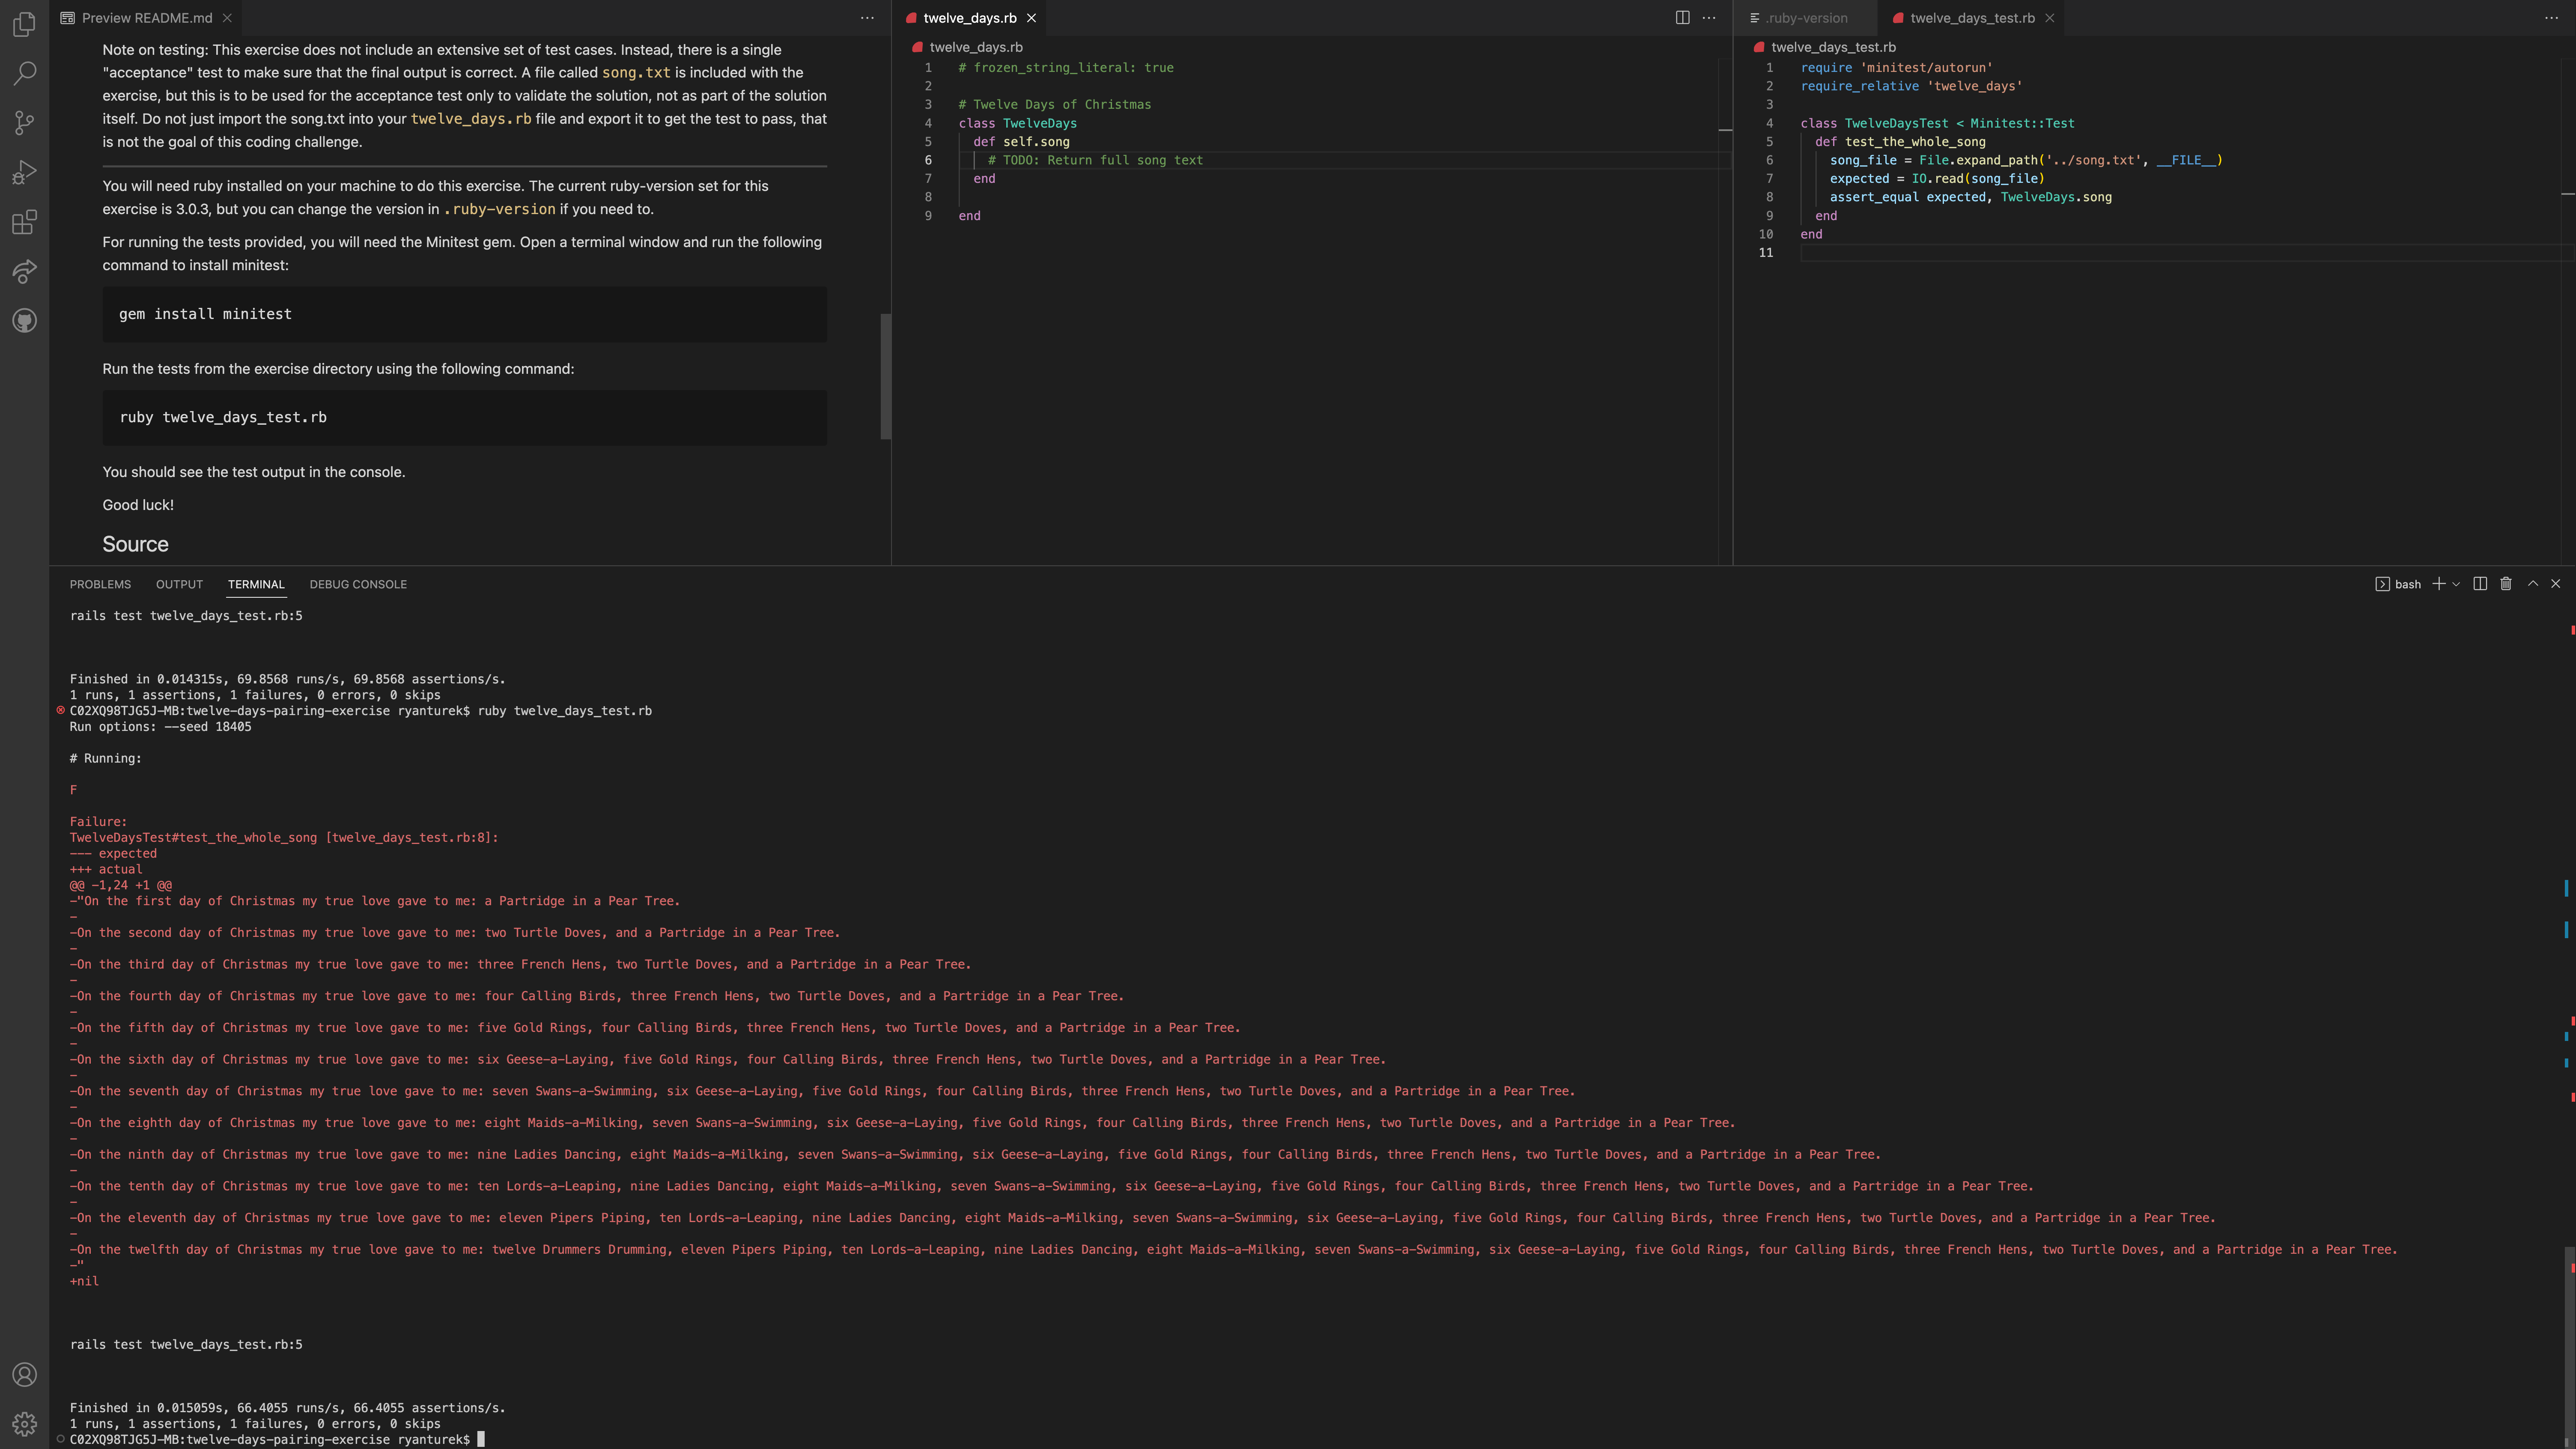Click the twelve_days.rb breadcrumb in middle editor
The width and height of the screenshot is (2576, 1449).
coord(975,47)
